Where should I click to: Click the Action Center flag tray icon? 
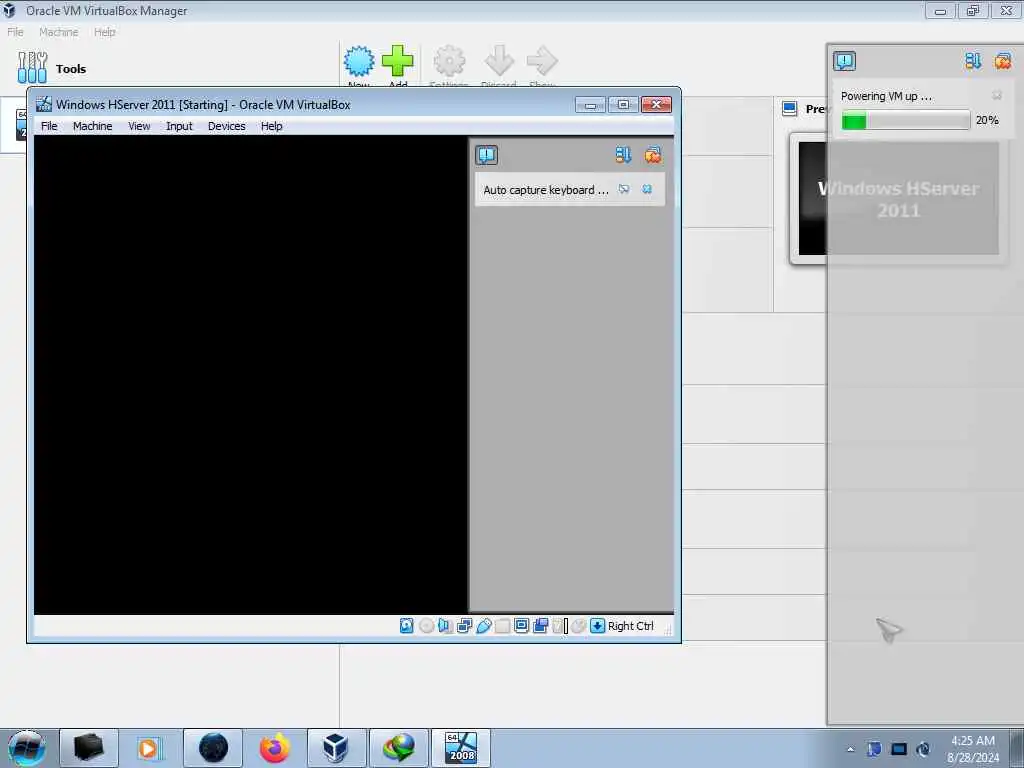click(874, 749)
